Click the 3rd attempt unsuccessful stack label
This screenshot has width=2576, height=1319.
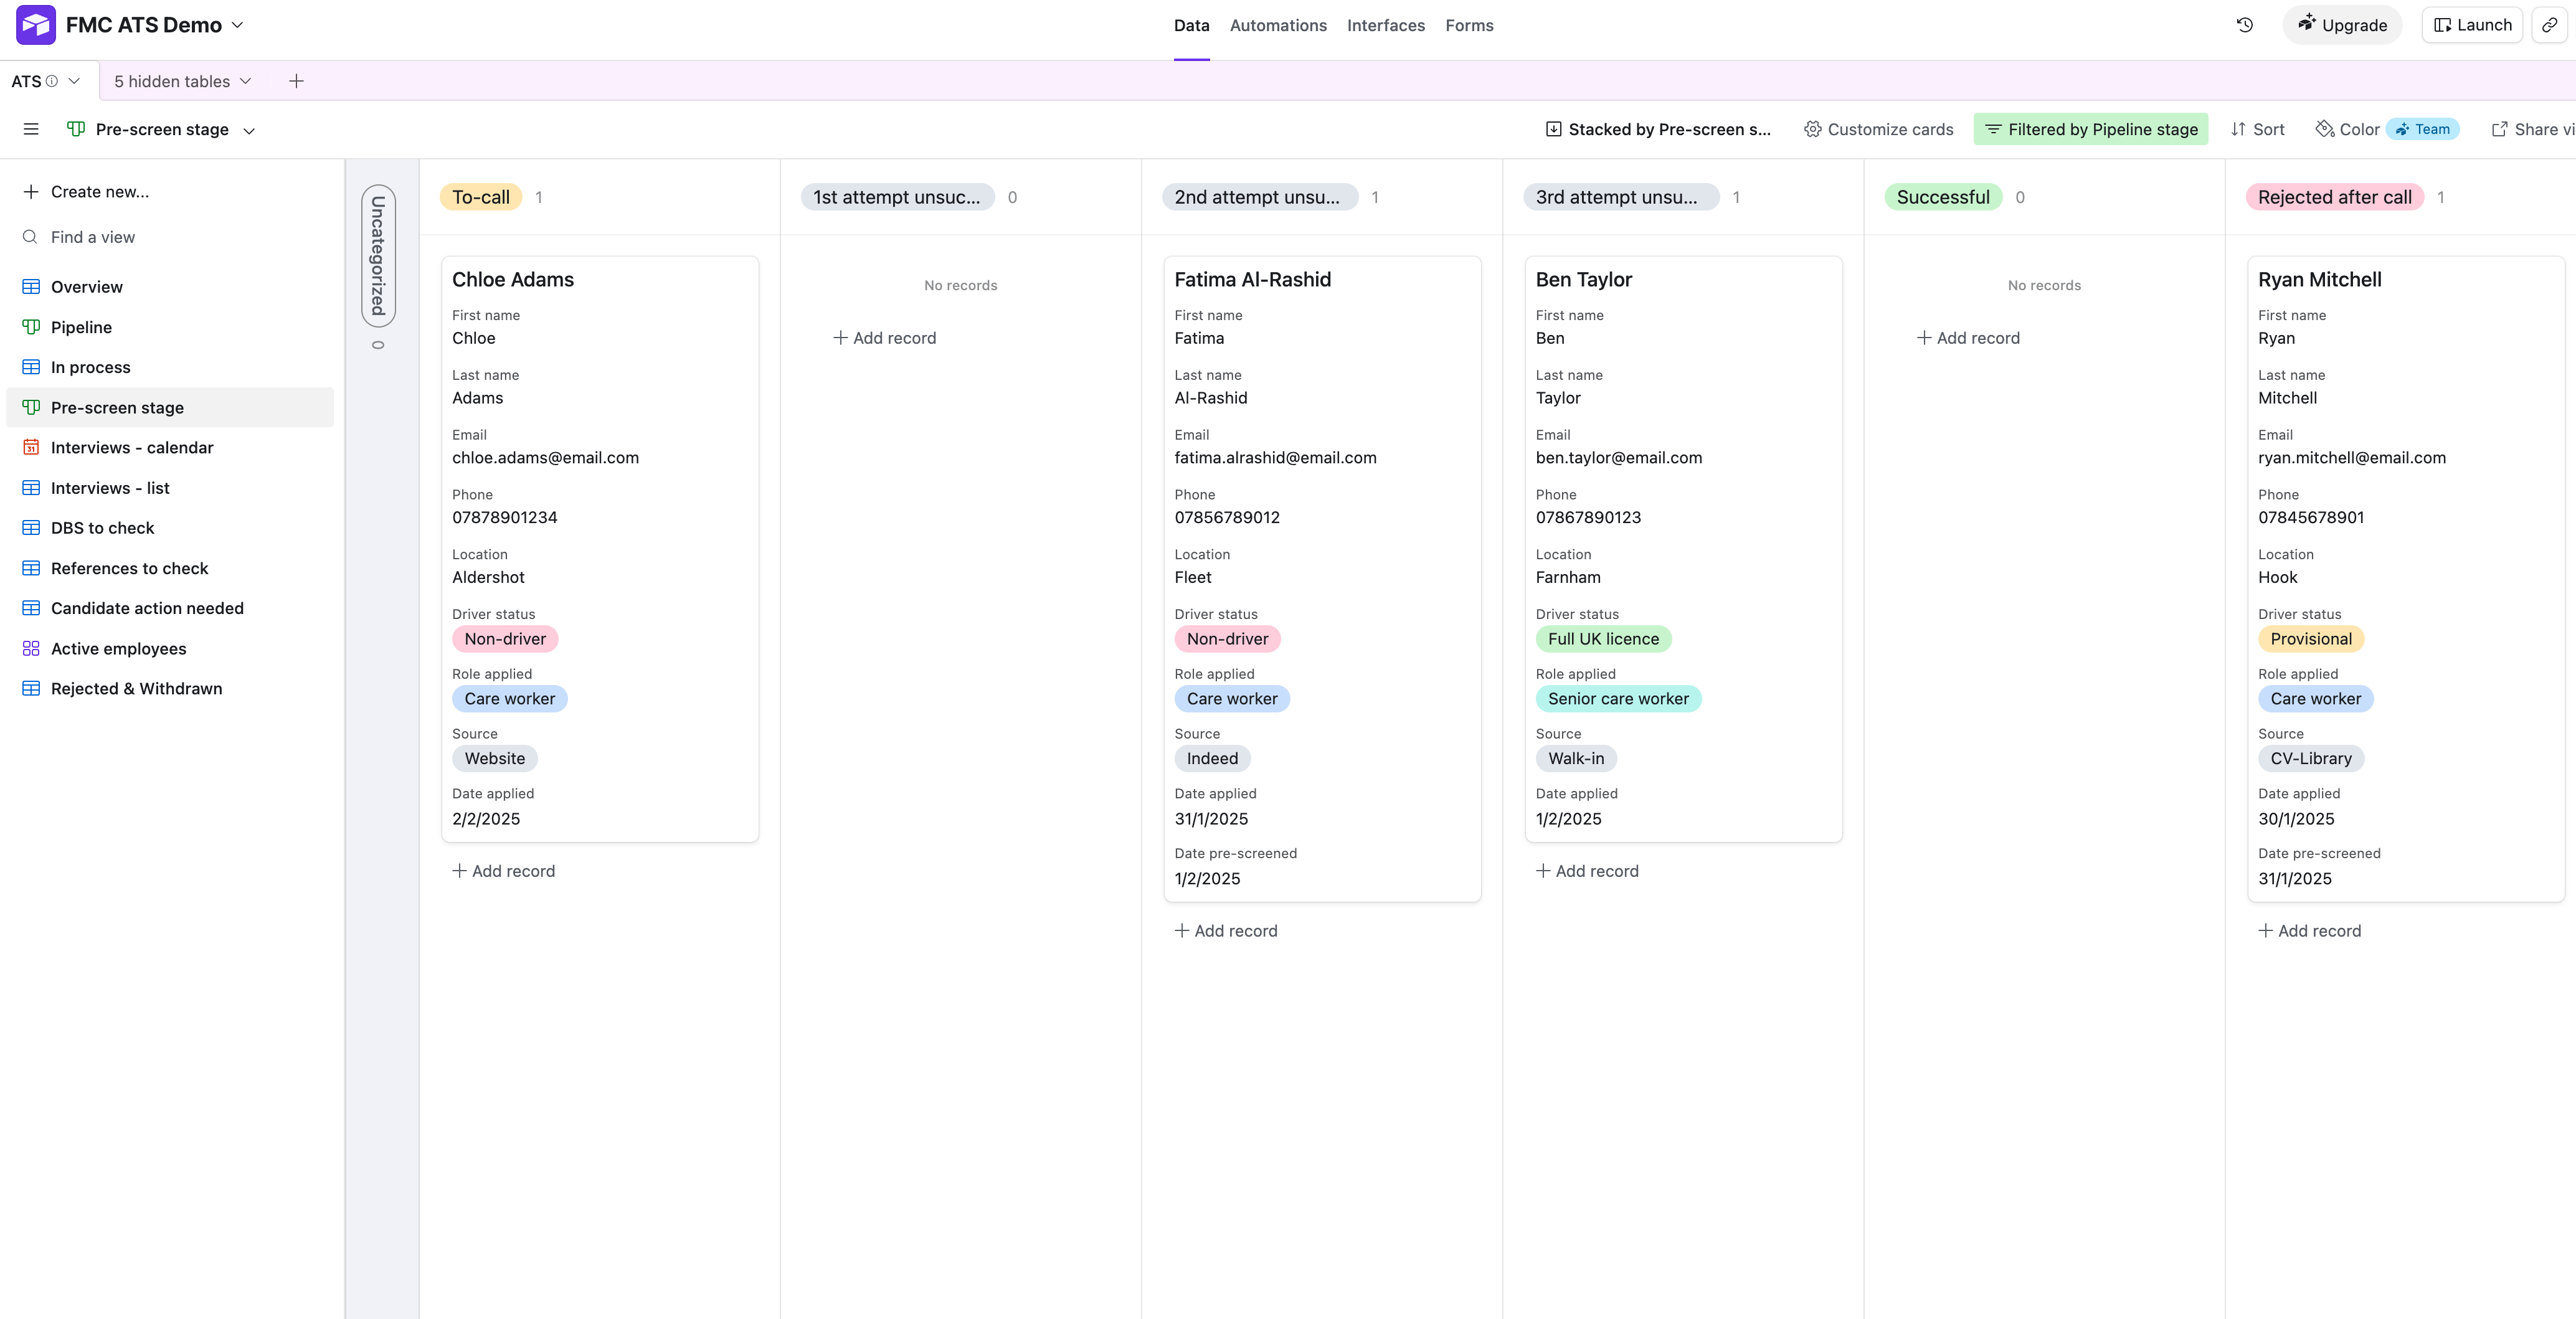1620,197
